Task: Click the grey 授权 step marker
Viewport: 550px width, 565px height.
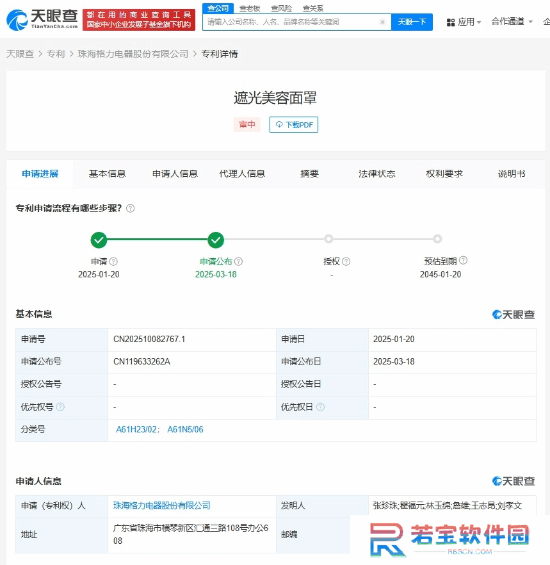Action: coord(328,239)
